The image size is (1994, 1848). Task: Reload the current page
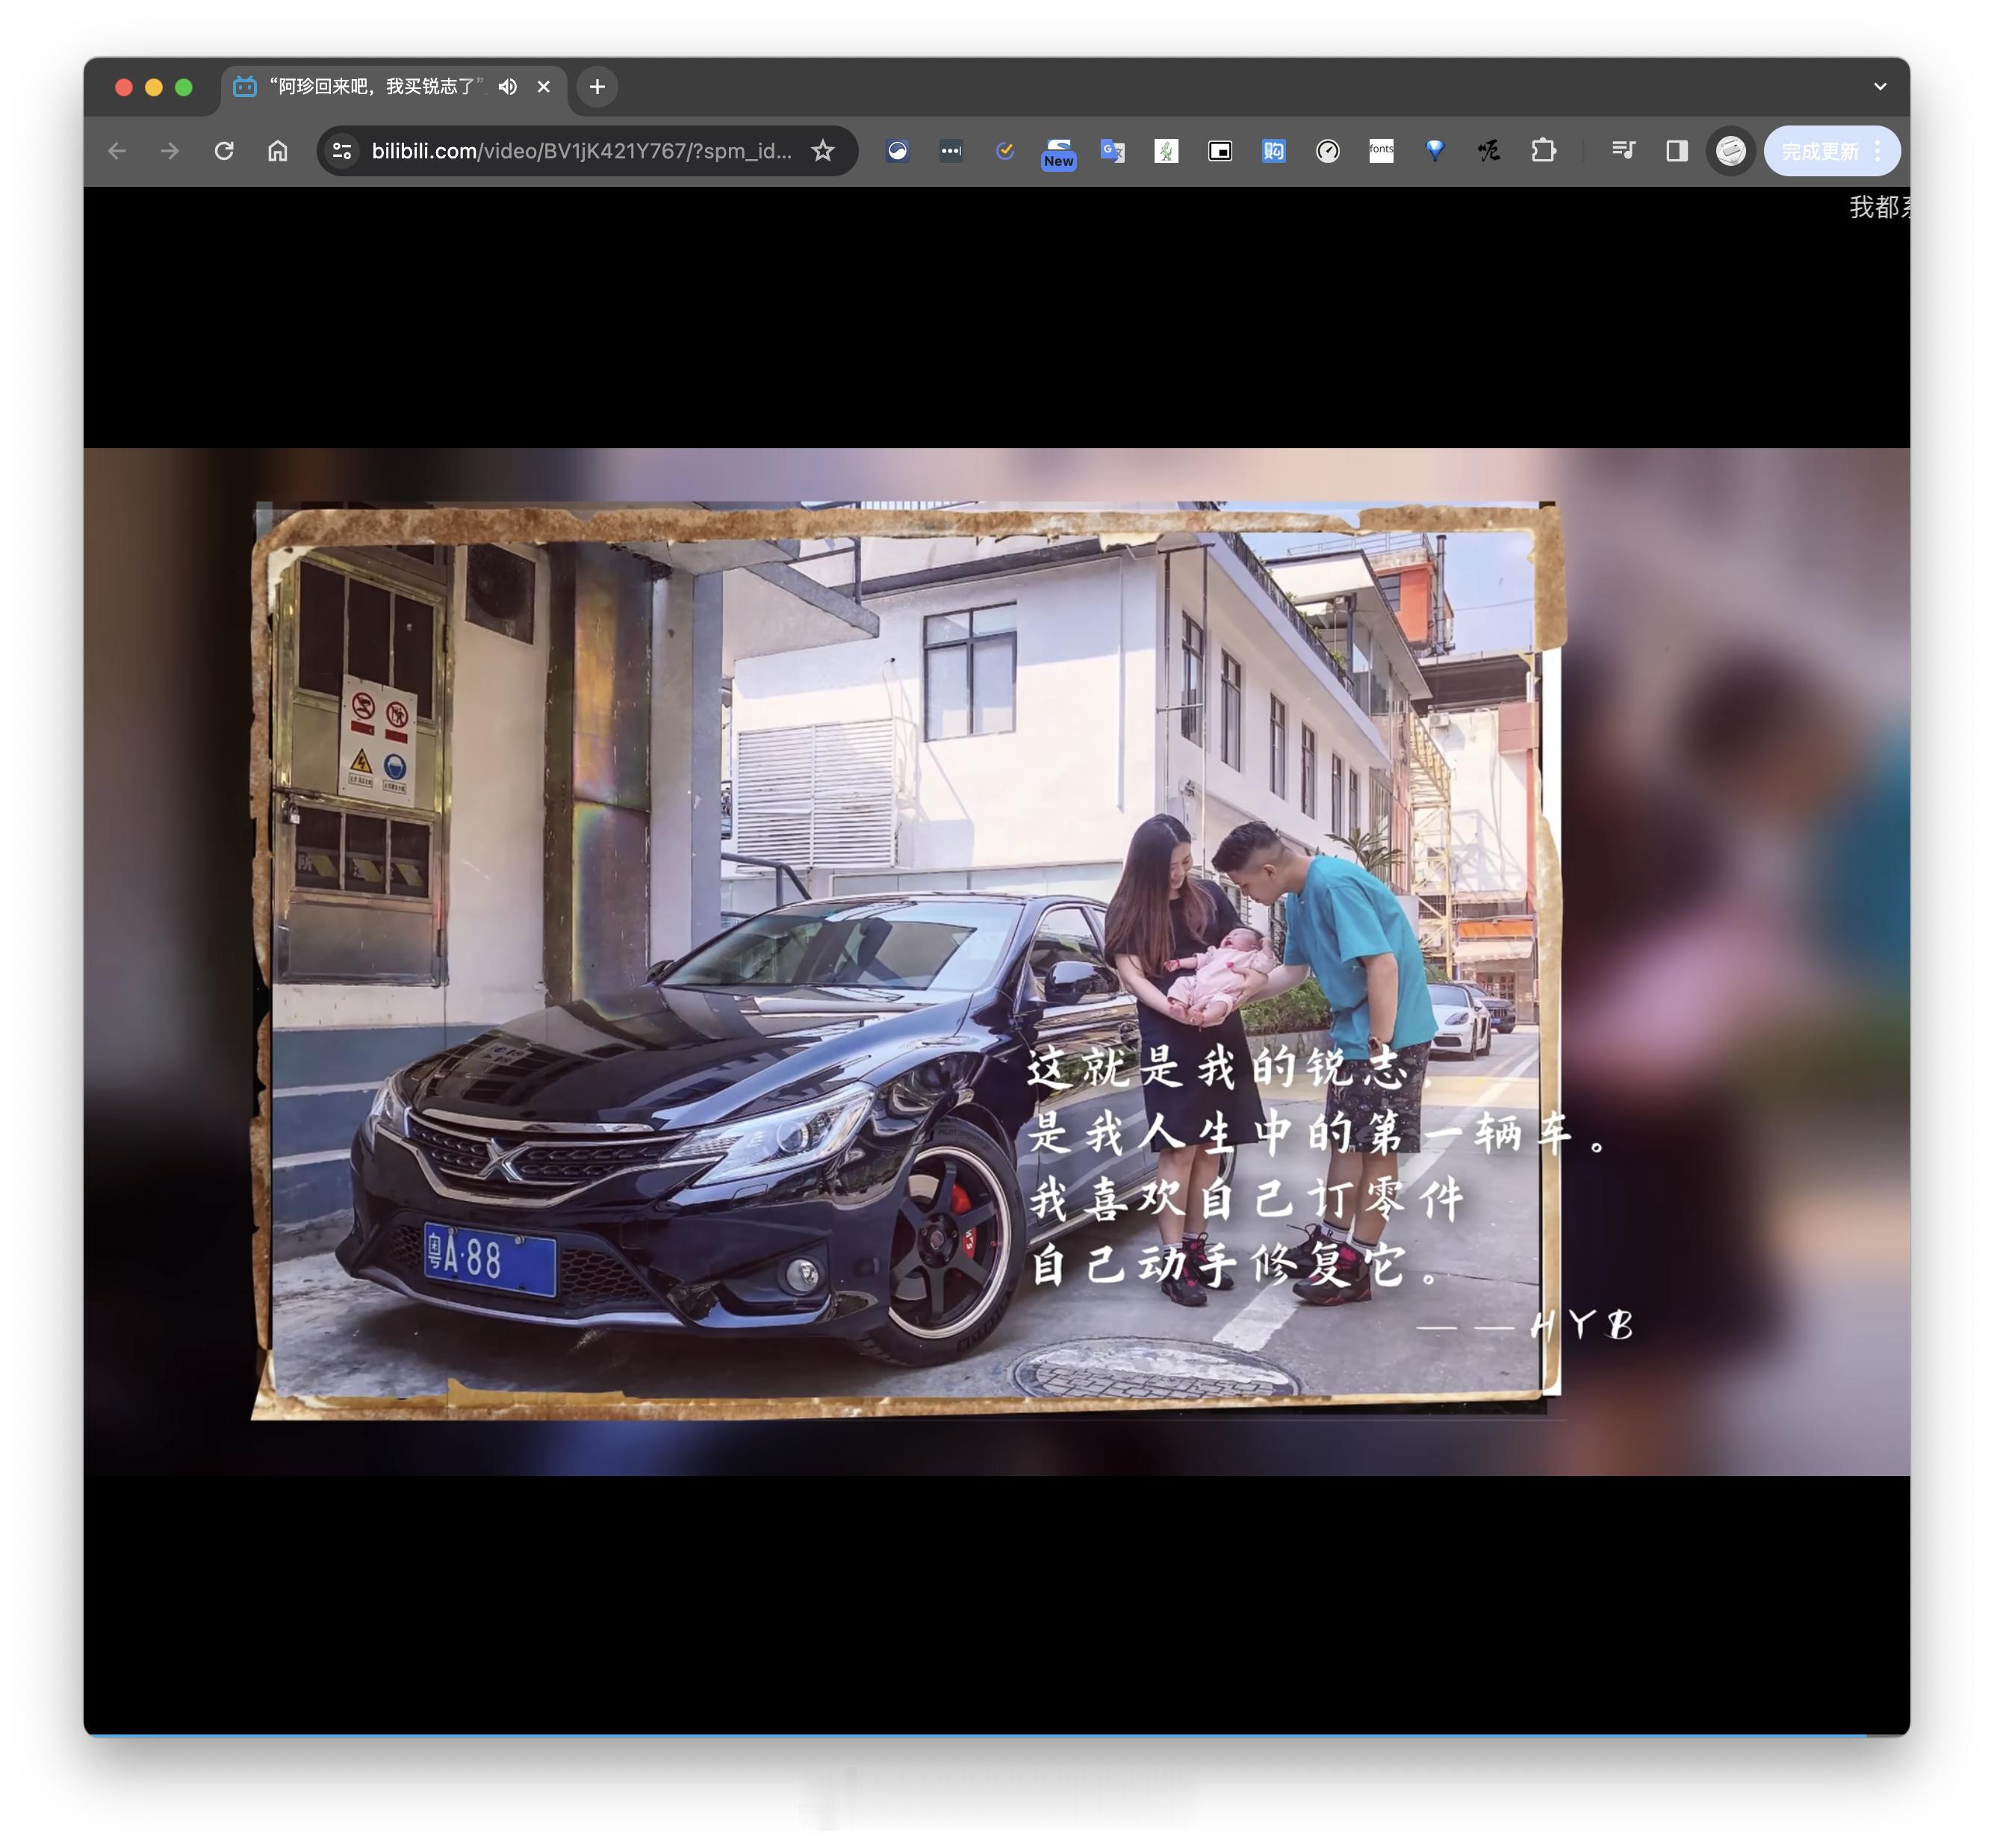point(224,151)
